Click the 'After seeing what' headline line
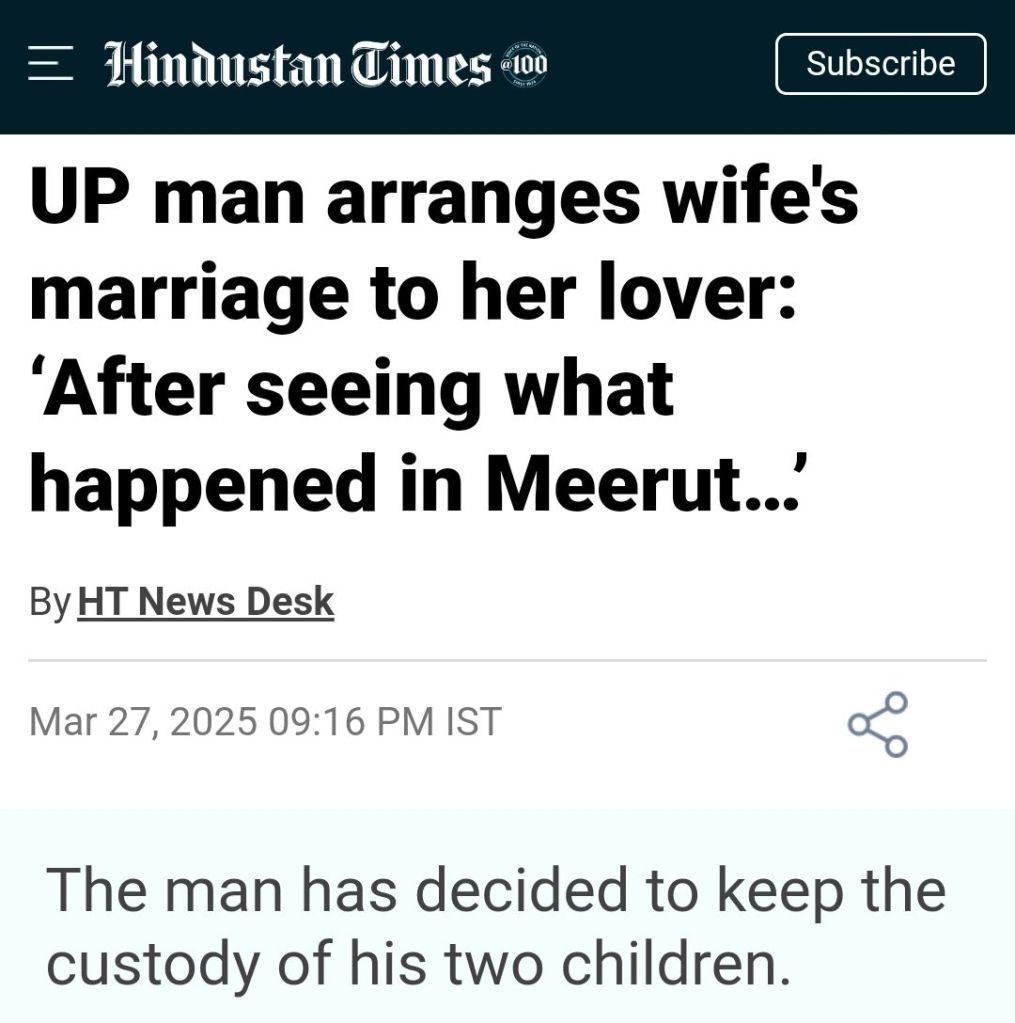 click(x=352, y=388)
